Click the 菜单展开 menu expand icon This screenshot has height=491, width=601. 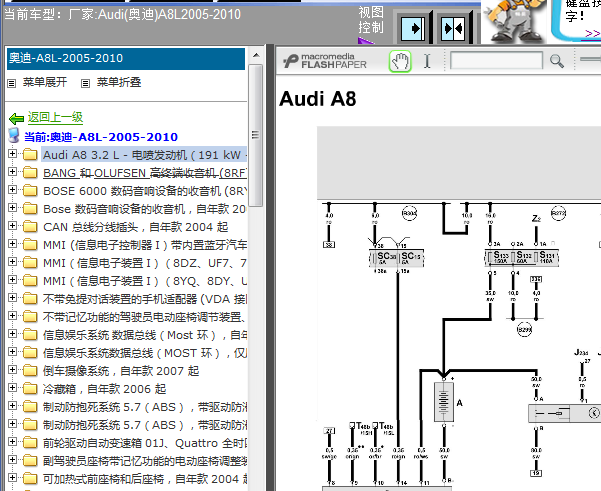(x=12, y=83)
